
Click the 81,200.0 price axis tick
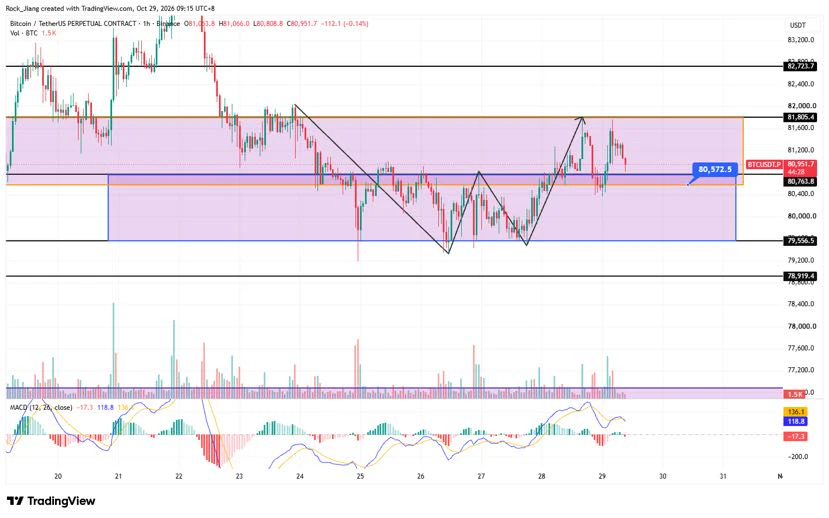[x=801, y=150]
